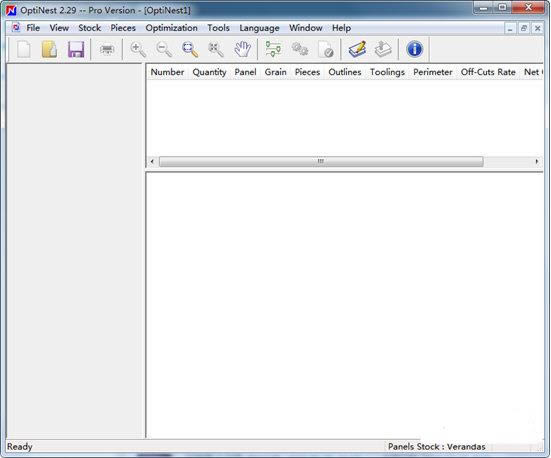Sort by the Outlines column header

(345, 72)
